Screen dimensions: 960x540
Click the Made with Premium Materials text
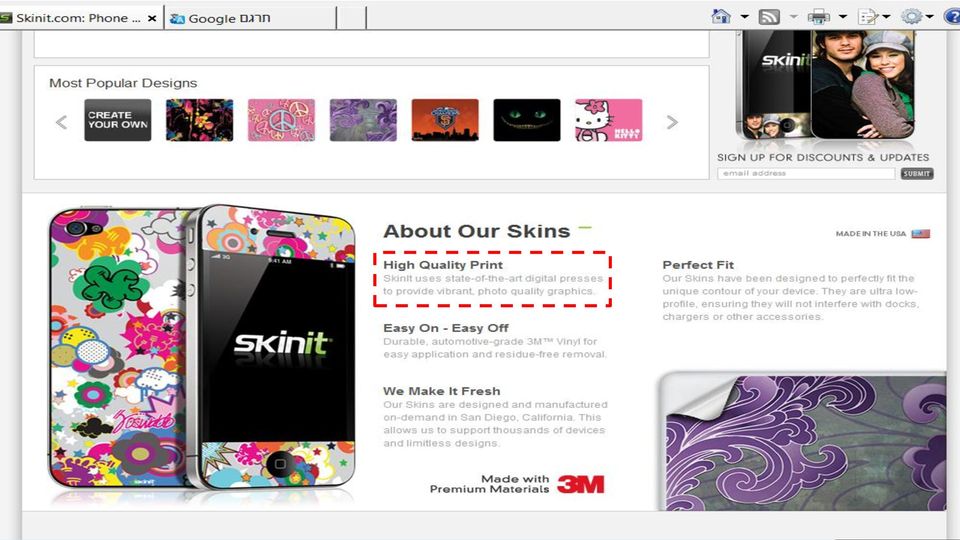coord(489,484)
